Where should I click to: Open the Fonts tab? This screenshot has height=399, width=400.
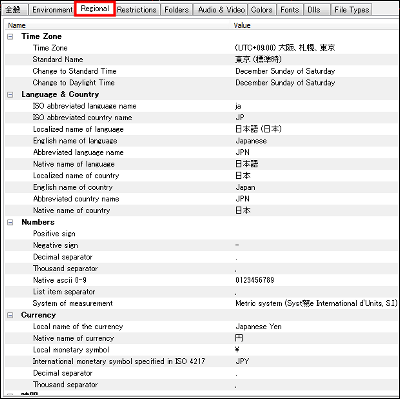click(x=290, y=10)
